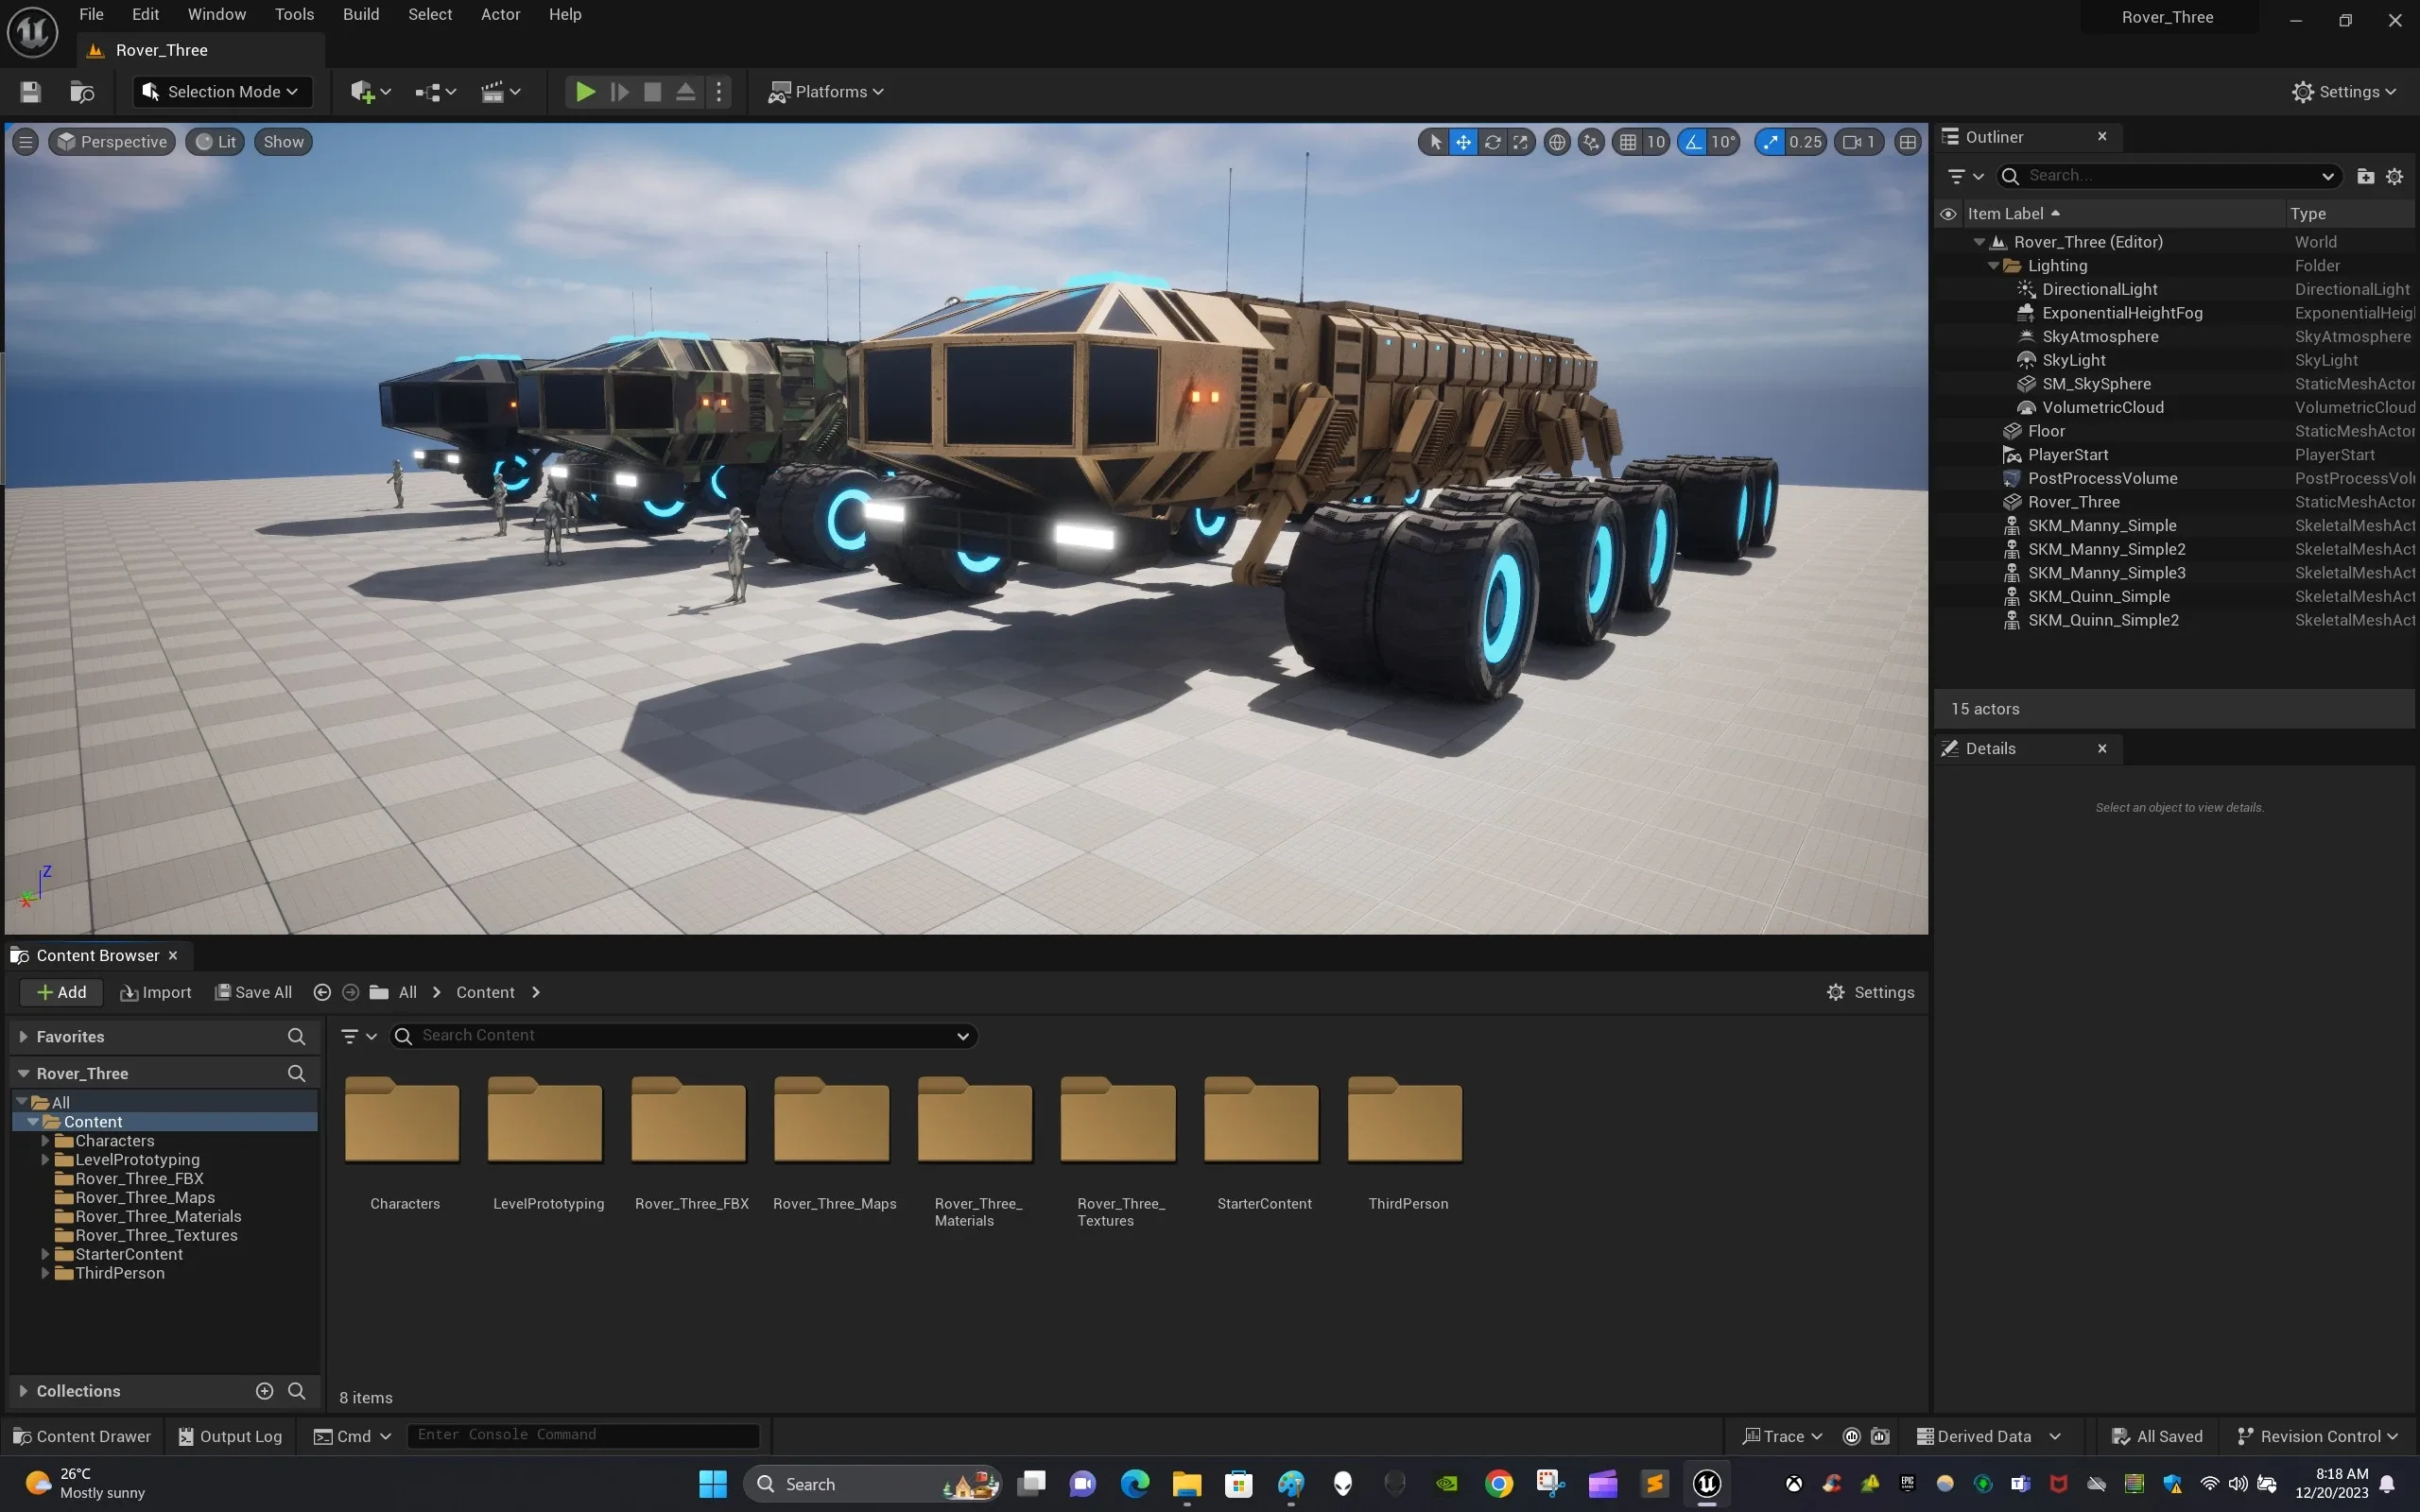
Task: Click the Save current level icon
Action: (30, 92)
